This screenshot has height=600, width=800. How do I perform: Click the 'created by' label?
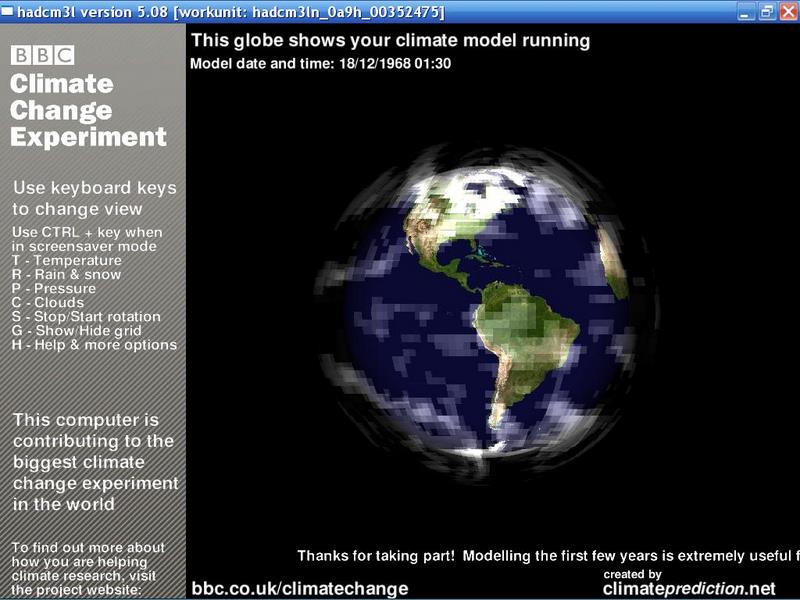pos(632,574)
